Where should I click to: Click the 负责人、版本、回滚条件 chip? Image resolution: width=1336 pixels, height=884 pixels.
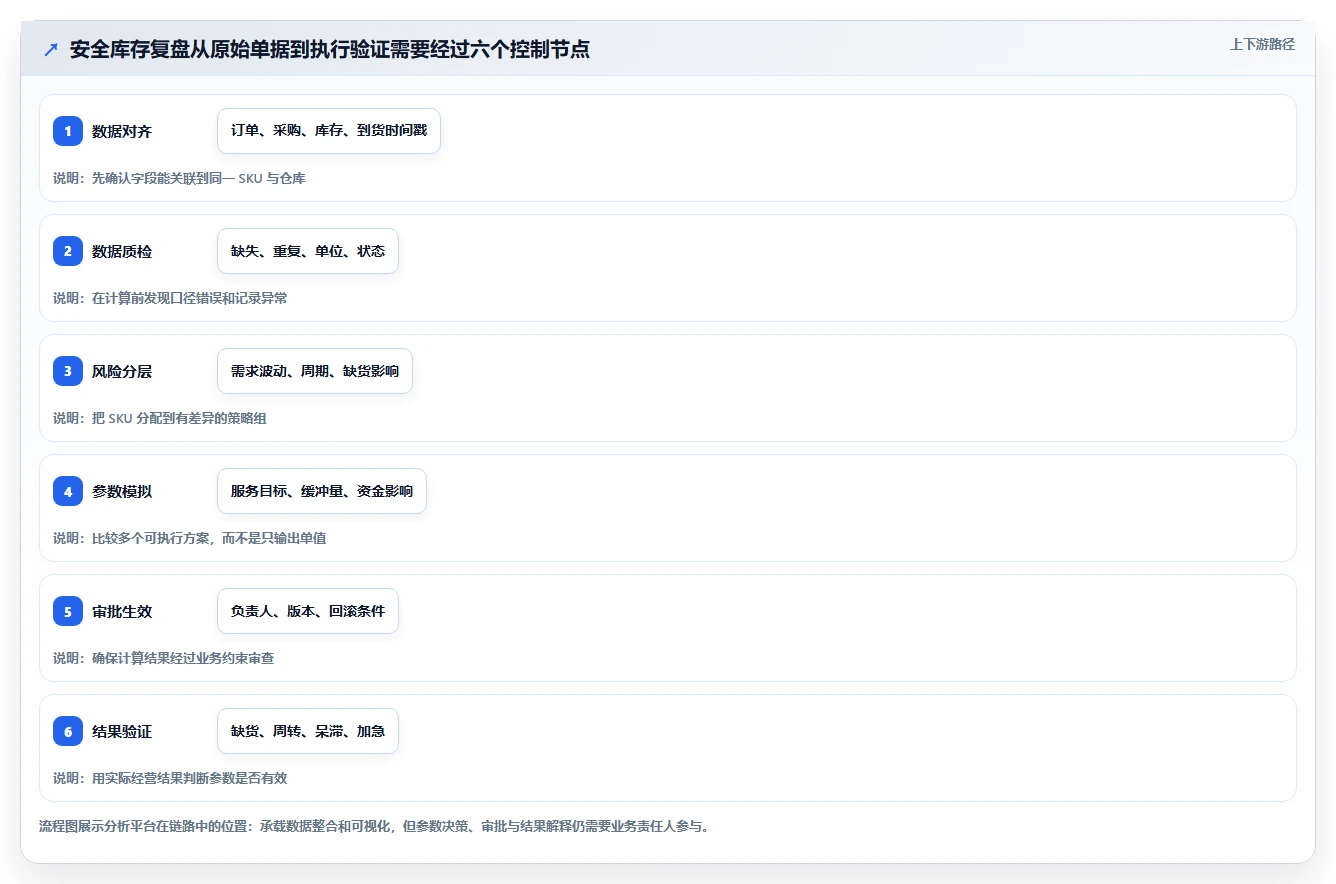tap(308, 611)
